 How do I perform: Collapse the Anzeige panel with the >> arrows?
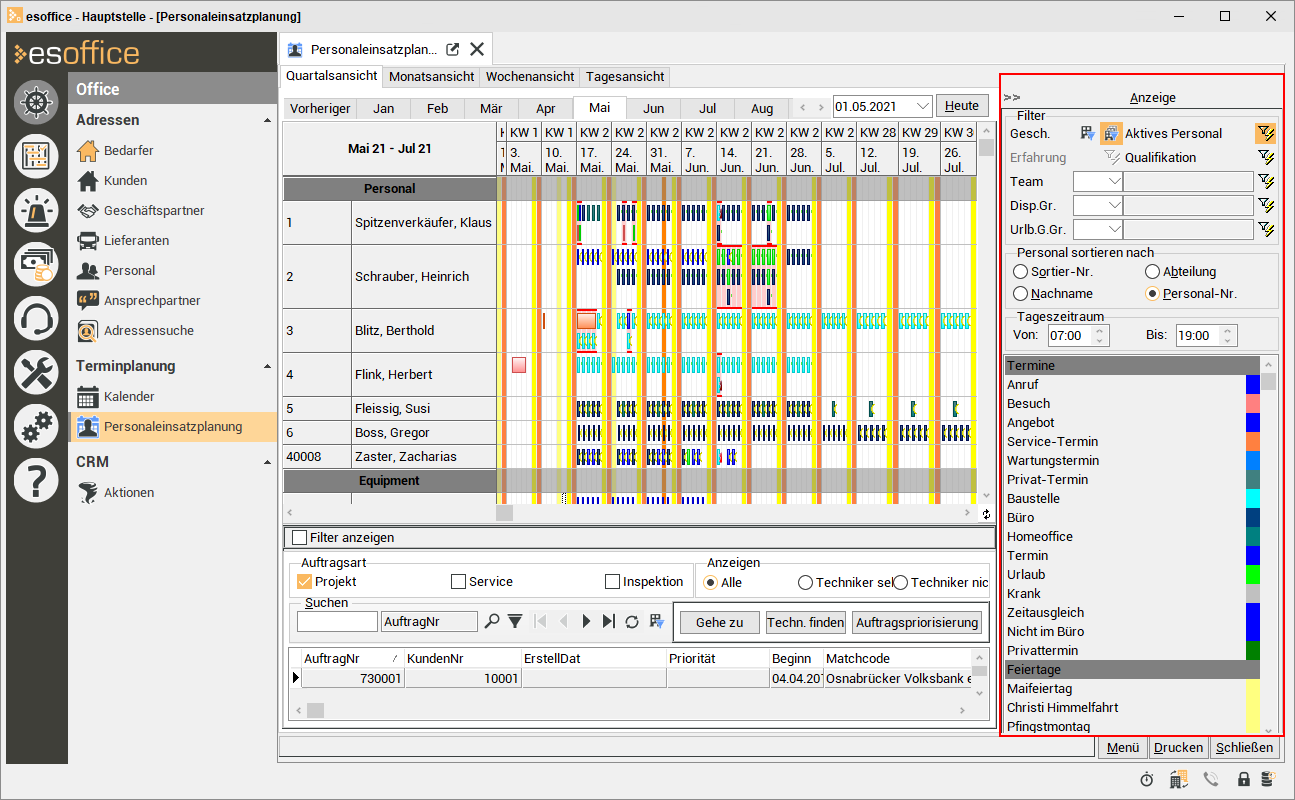pos(1012,98)
